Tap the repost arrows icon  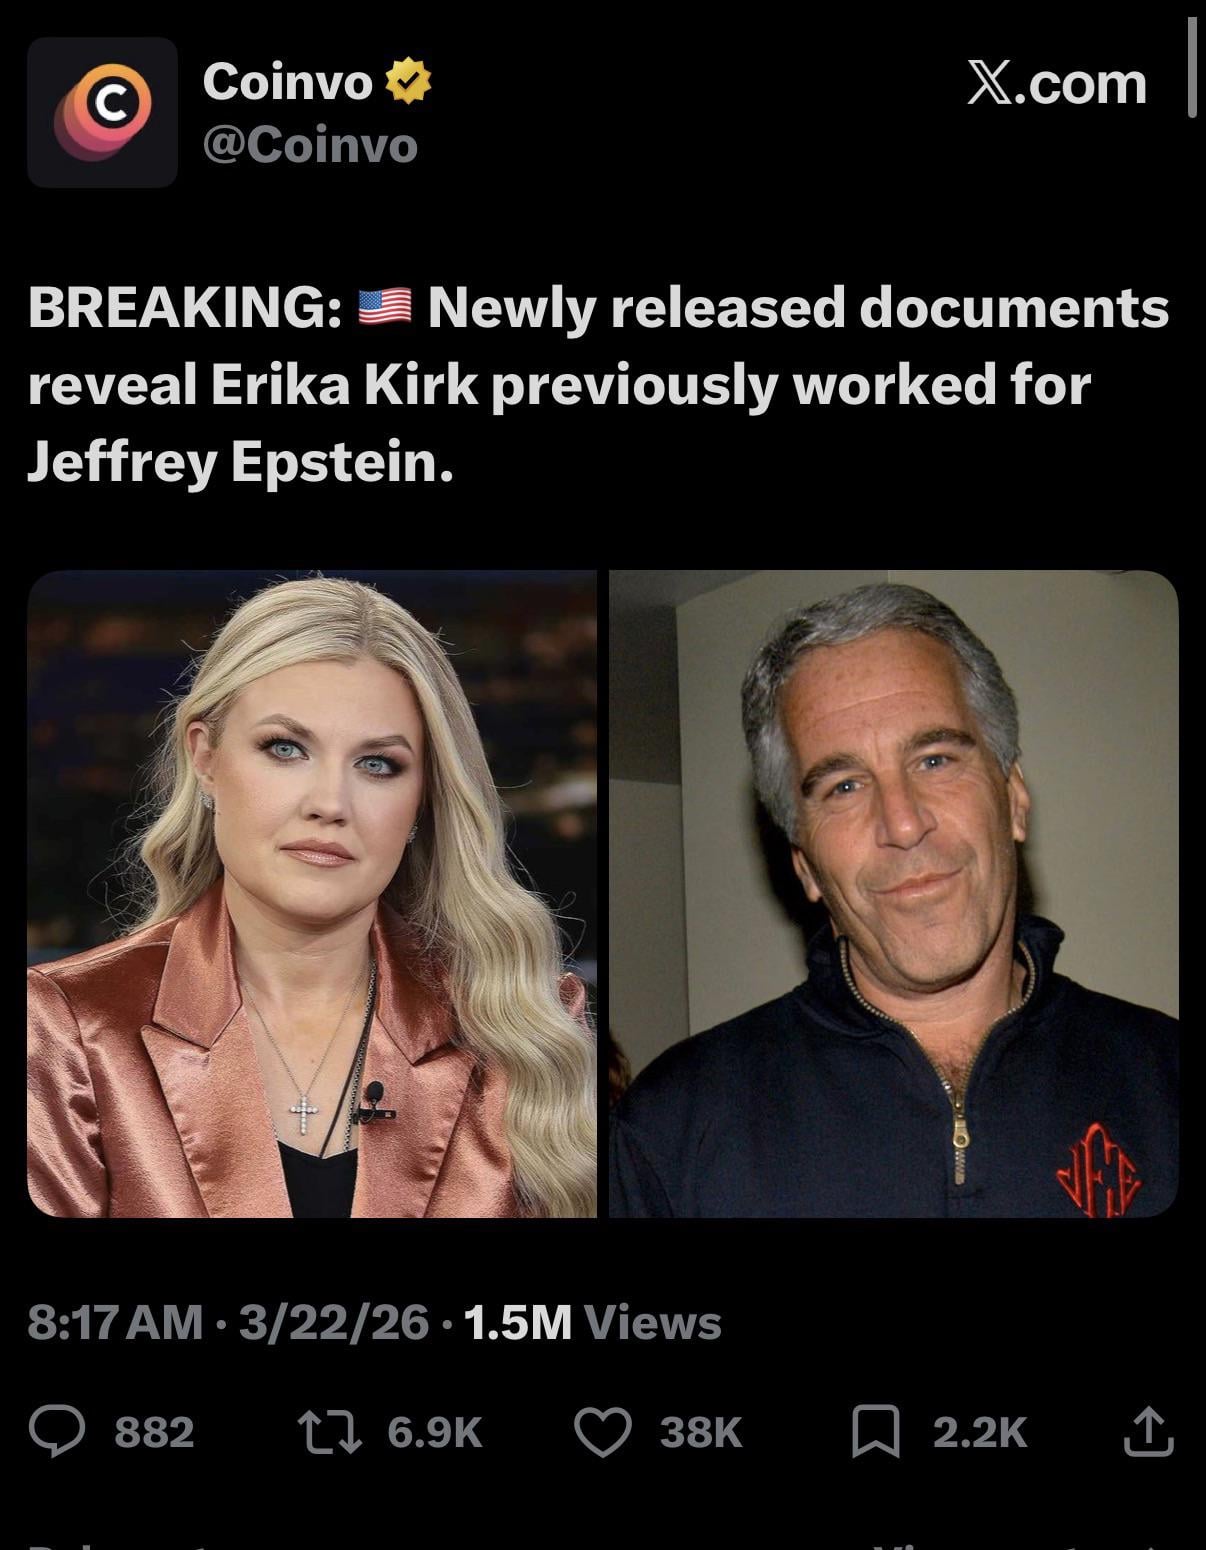(328, 1432)
